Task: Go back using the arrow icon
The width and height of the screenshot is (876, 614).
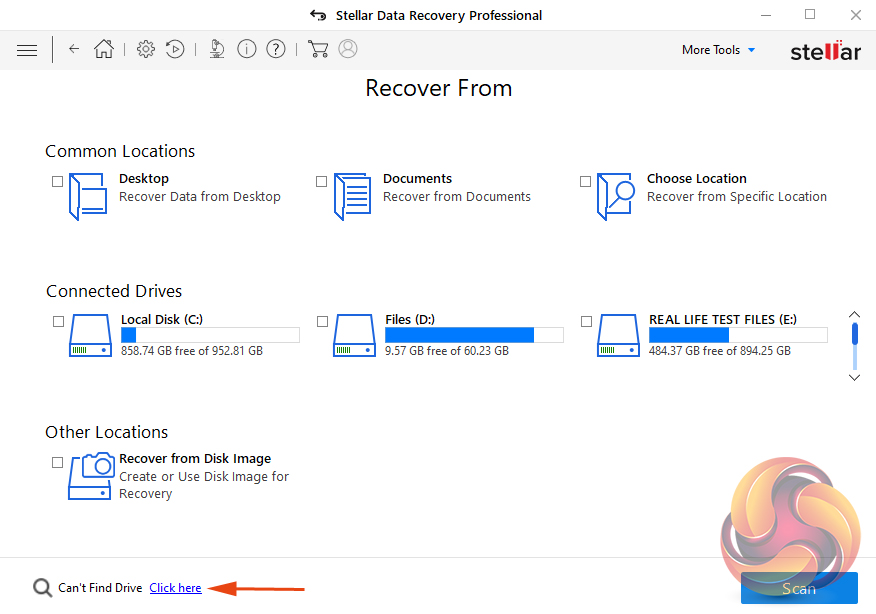Action: click(x=74, y=49)
